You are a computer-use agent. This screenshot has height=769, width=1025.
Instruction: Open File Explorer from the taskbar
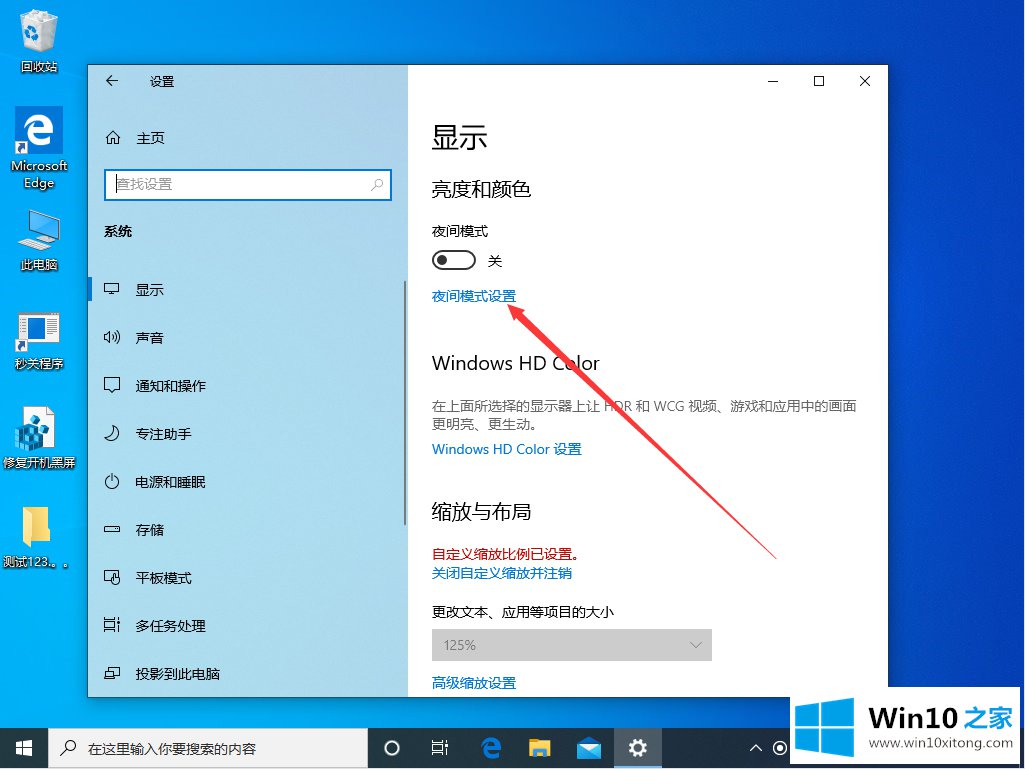click(540, 747)
